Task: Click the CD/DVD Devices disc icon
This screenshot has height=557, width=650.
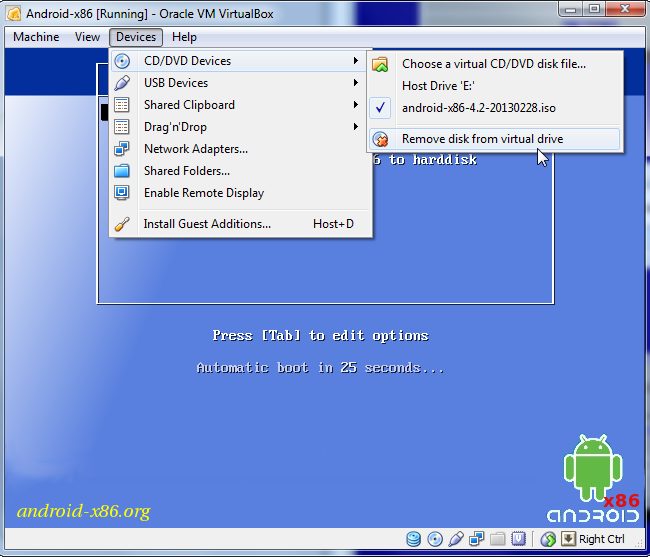Action: click(122, 61)
